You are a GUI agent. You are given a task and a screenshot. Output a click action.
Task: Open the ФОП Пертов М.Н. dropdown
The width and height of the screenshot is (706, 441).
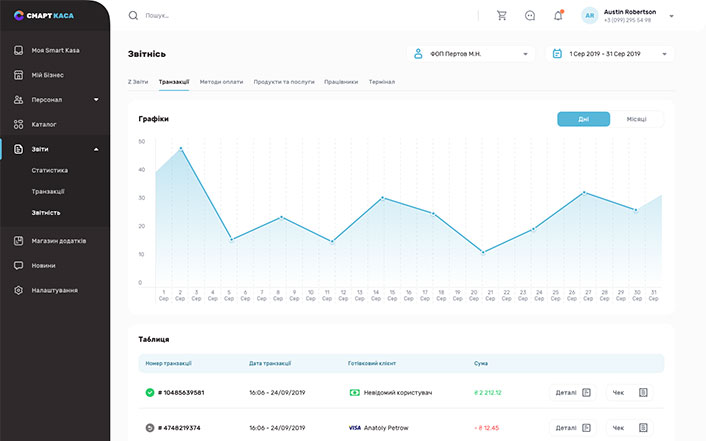[471, 54]
